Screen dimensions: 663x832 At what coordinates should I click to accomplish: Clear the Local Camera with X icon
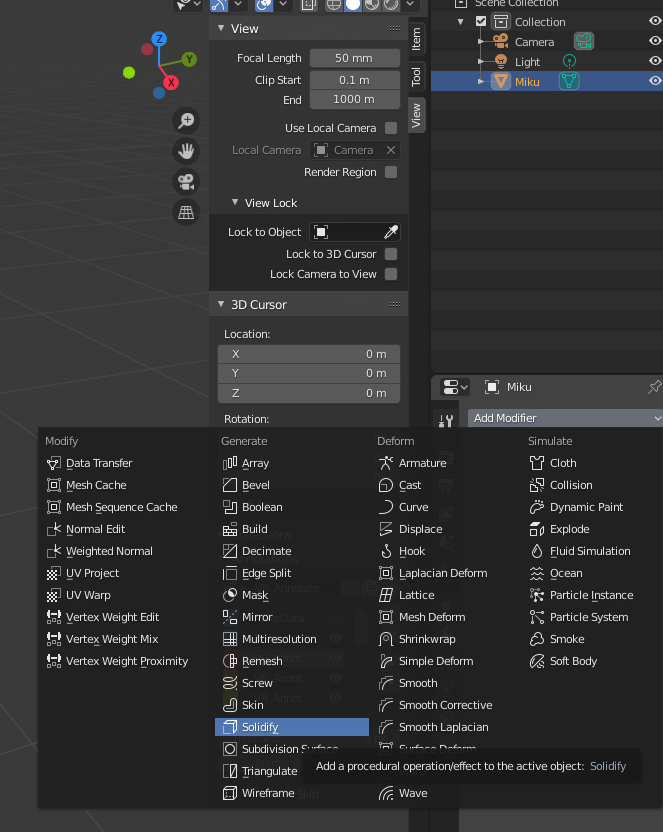[391, 150]
